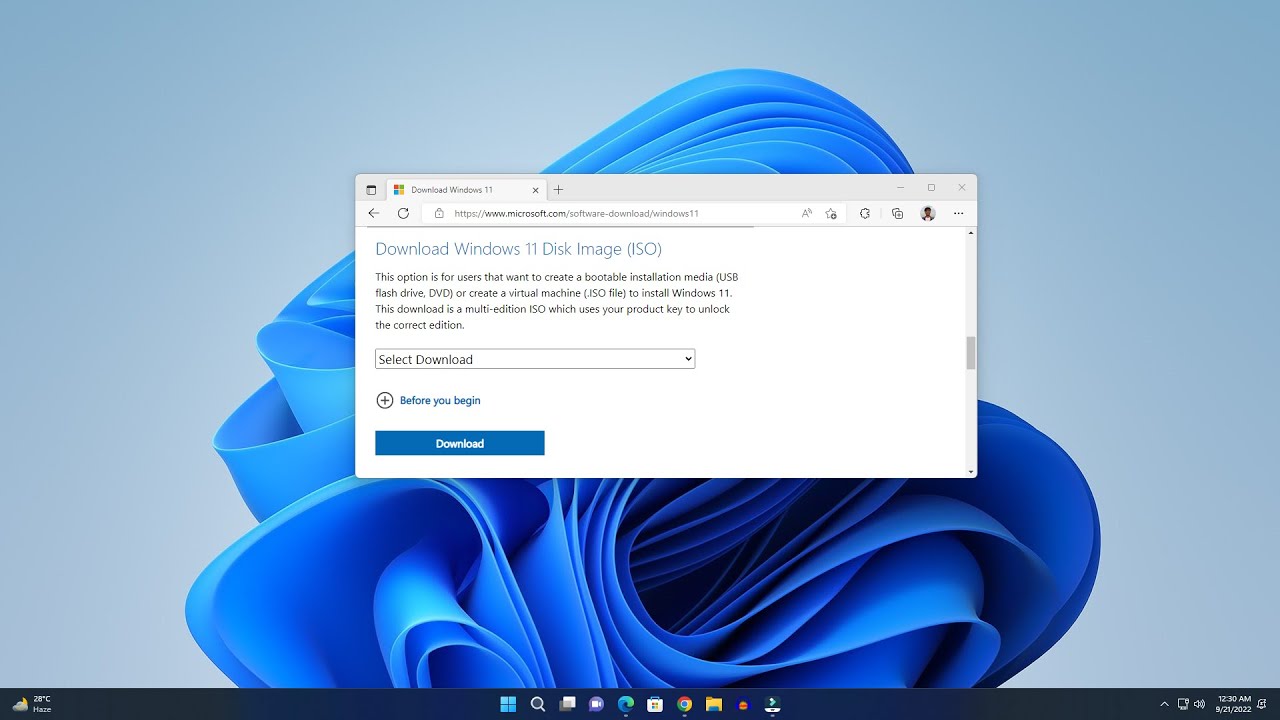Screen dimensions: 1280x720
Task: Open the green arrow app on taskbar
Action: pyautogui.click(x=772, y=704)
